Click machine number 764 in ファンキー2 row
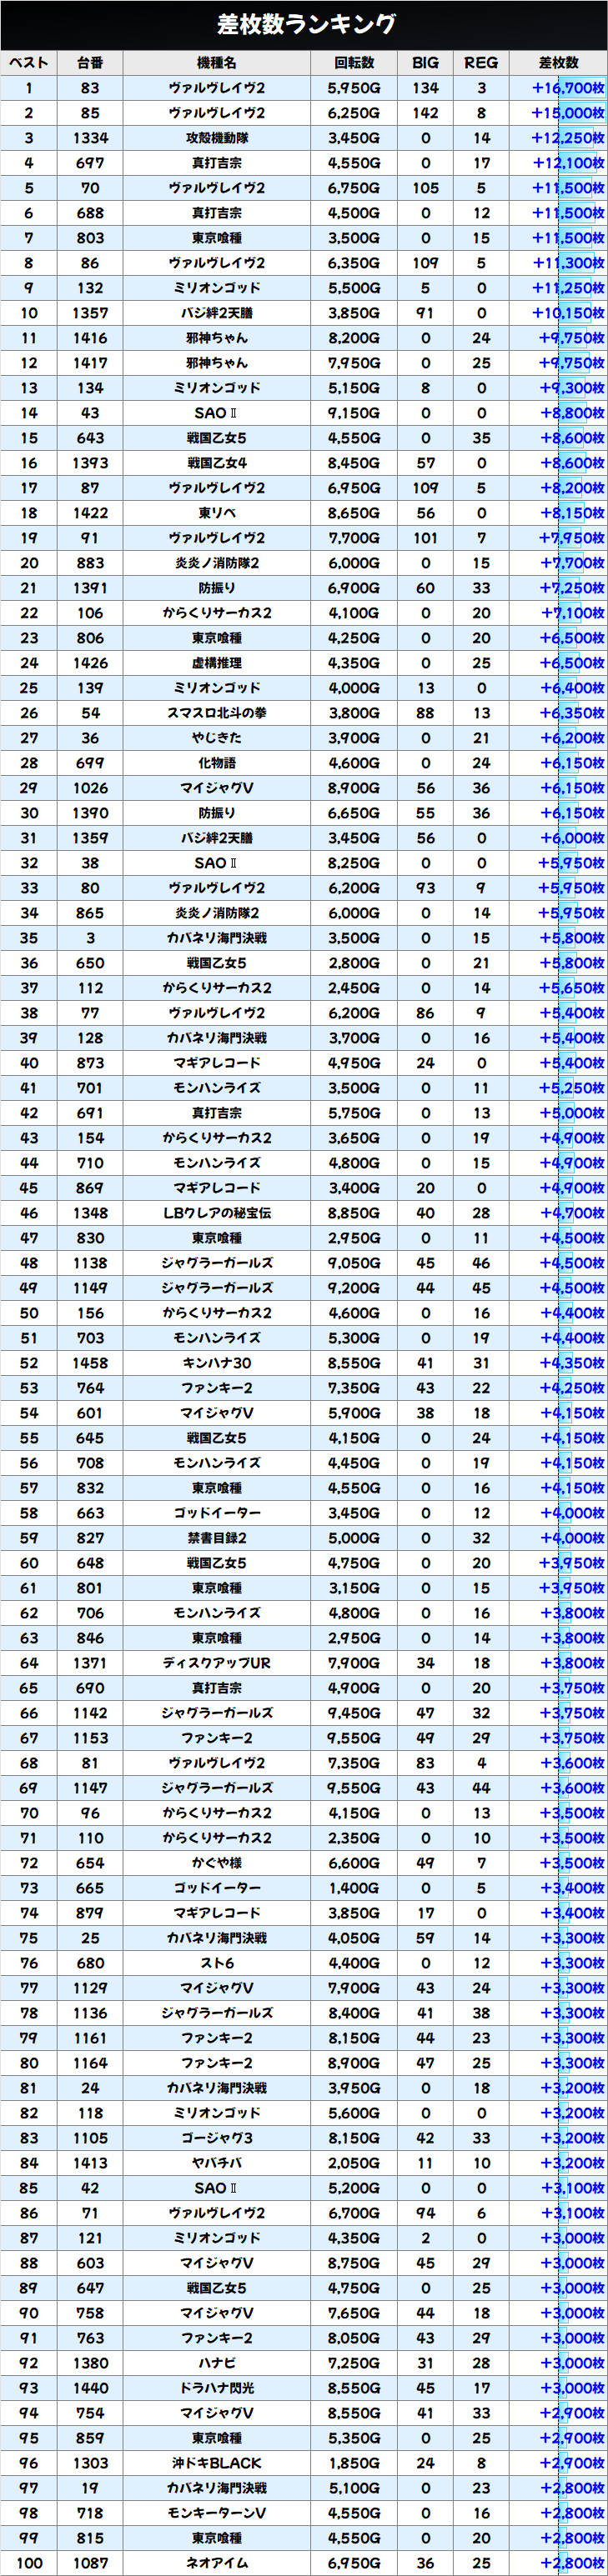 [x=90, y=1388]
